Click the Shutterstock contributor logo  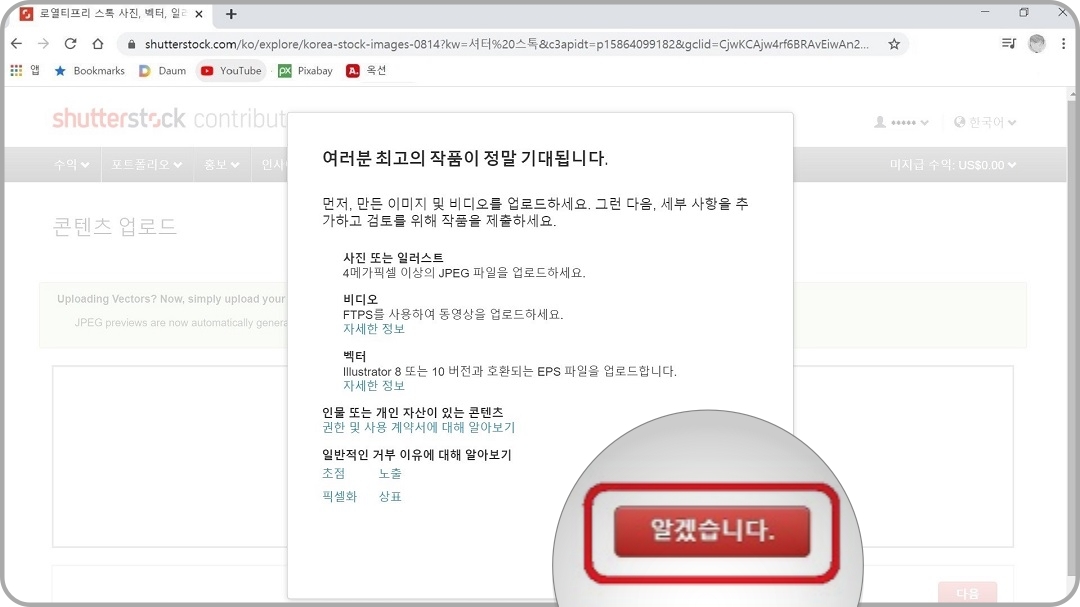(115, 117)
